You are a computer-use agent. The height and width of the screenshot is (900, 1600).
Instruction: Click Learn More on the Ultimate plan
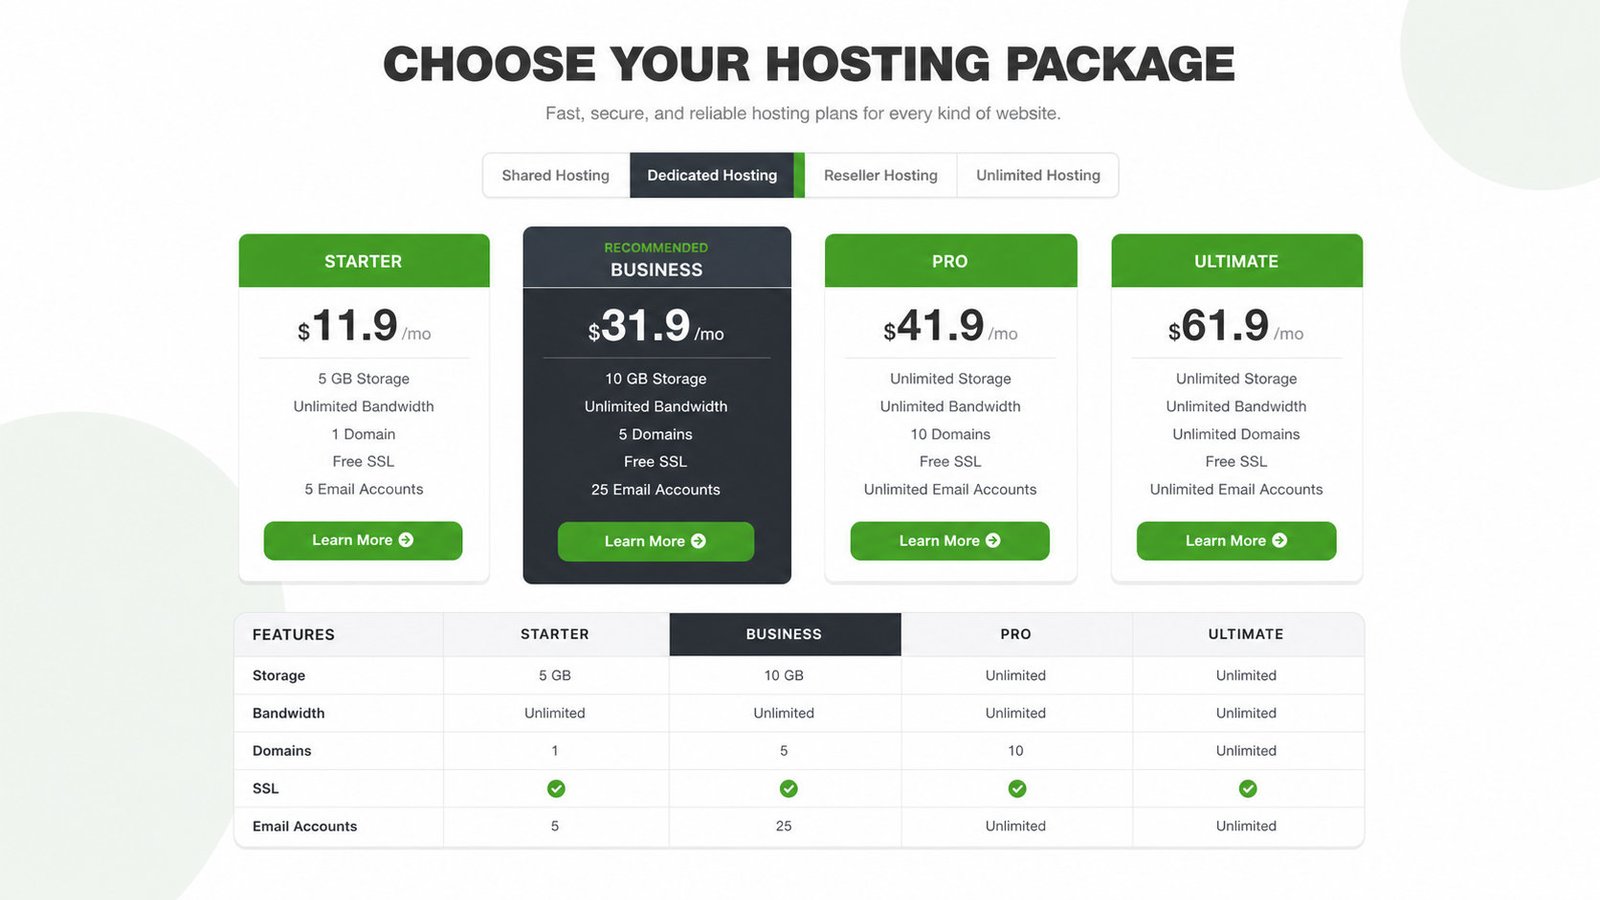(x=1236, y=540)
